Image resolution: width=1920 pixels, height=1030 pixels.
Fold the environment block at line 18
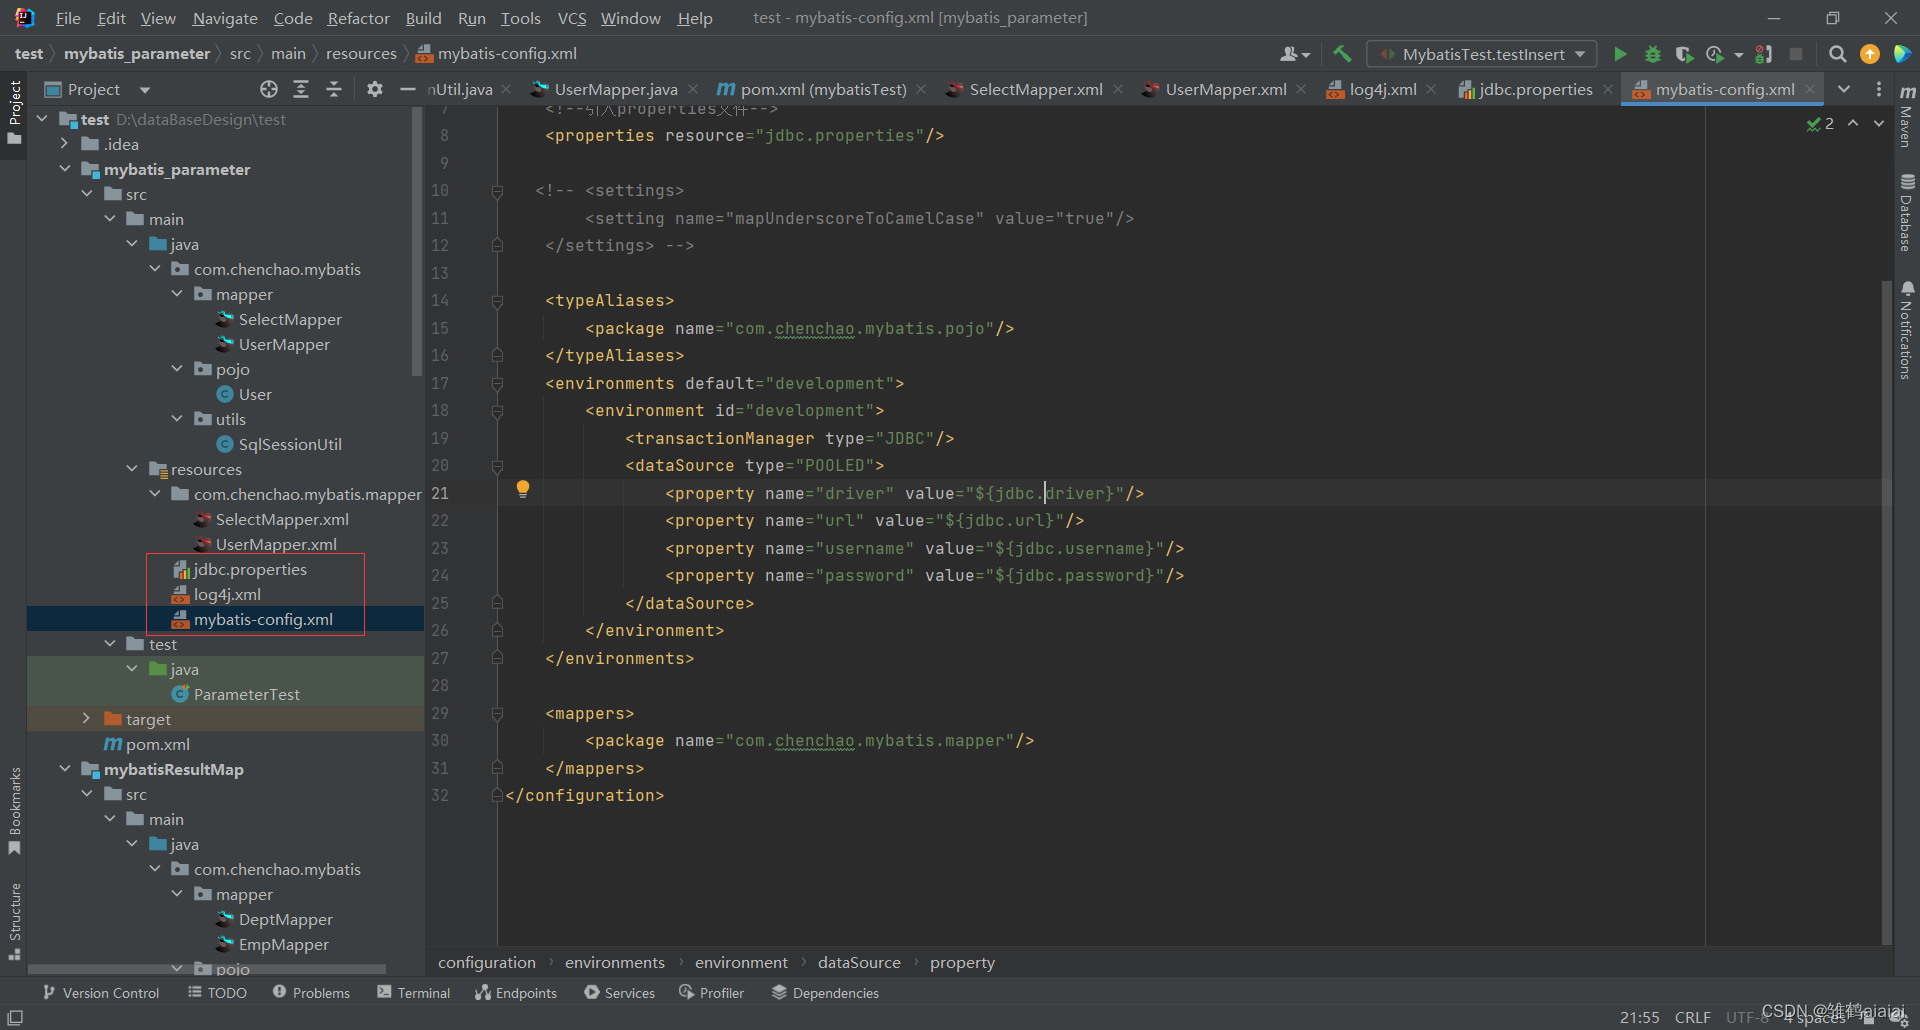click(497, 411)
